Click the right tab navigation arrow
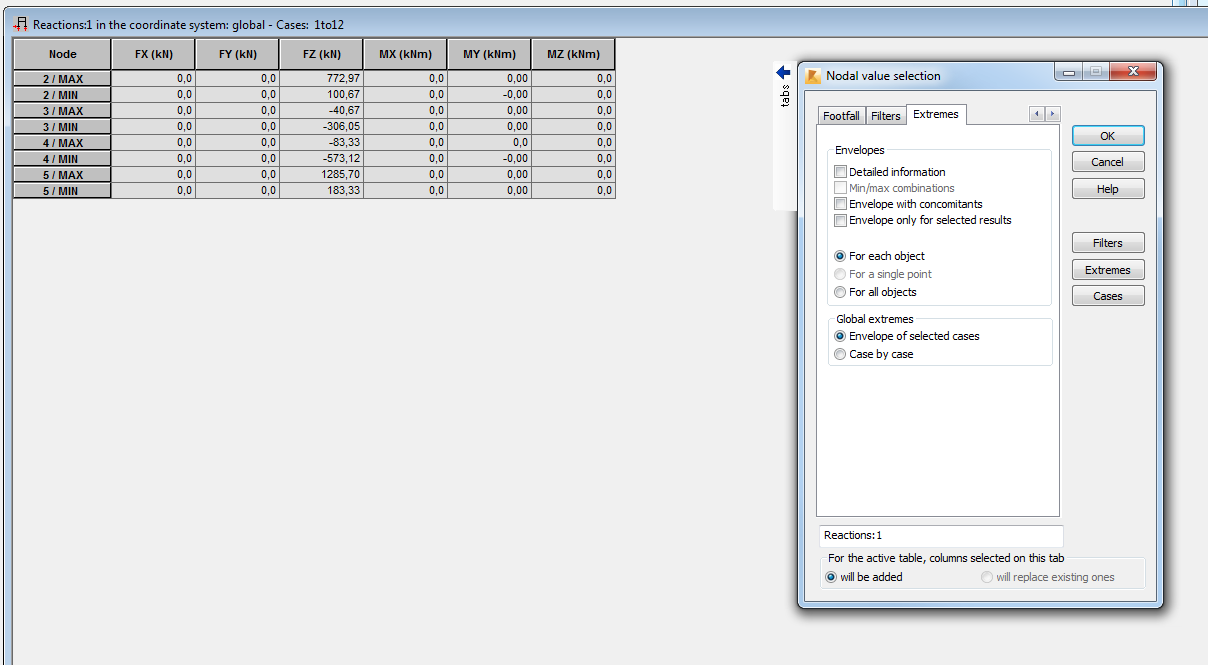Screen dimensions: 1208x665 [1051, 114]
